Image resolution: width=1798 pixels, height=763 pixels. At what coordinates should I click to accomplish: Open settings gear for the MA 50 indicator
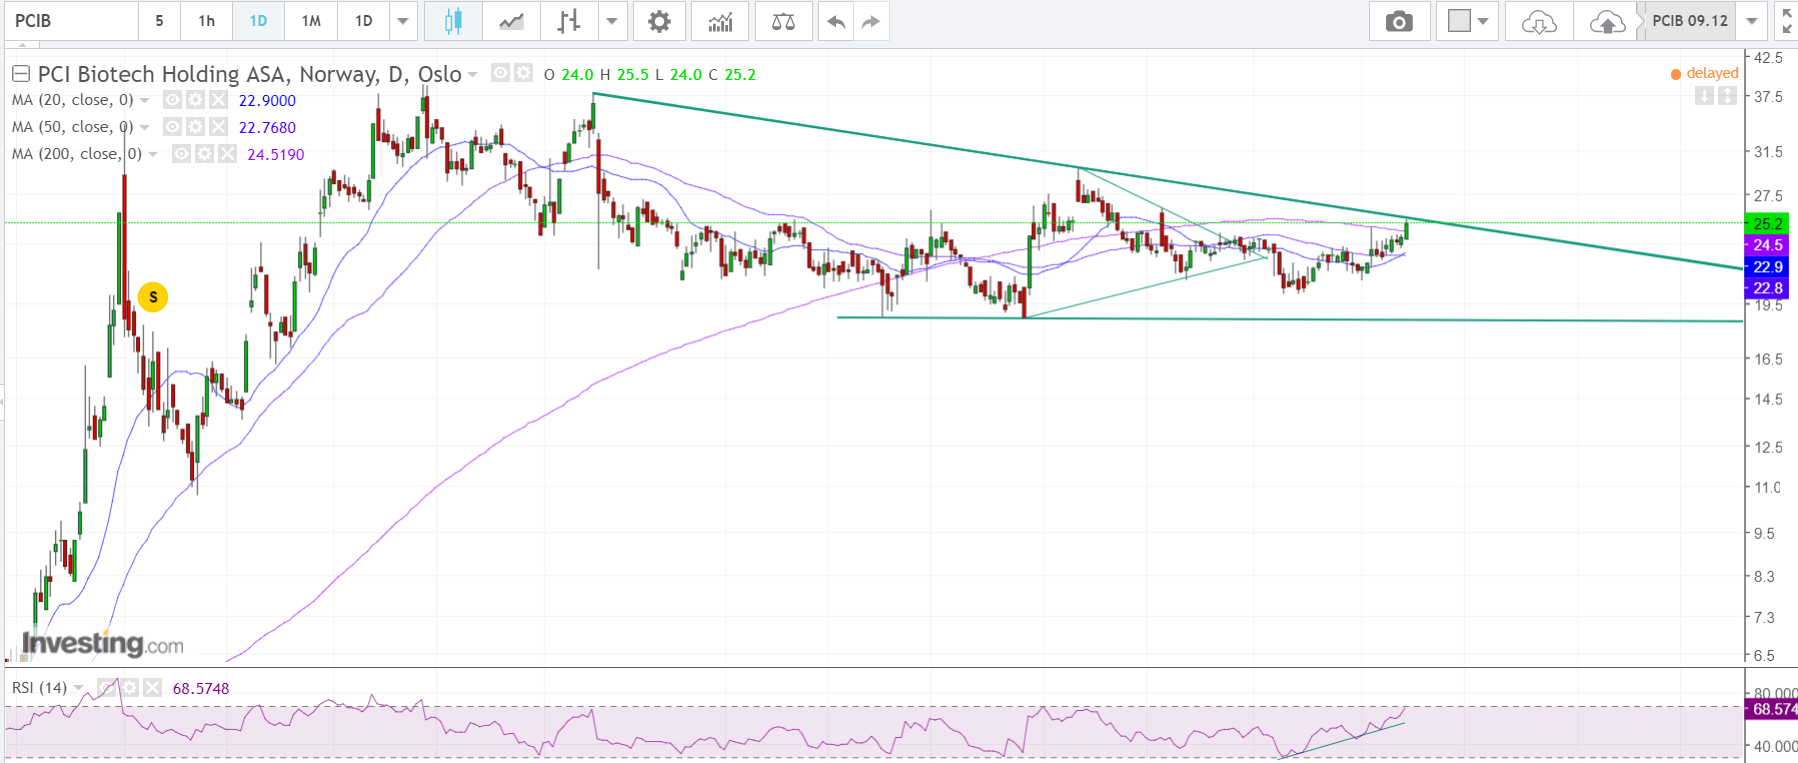click(195, 127)
